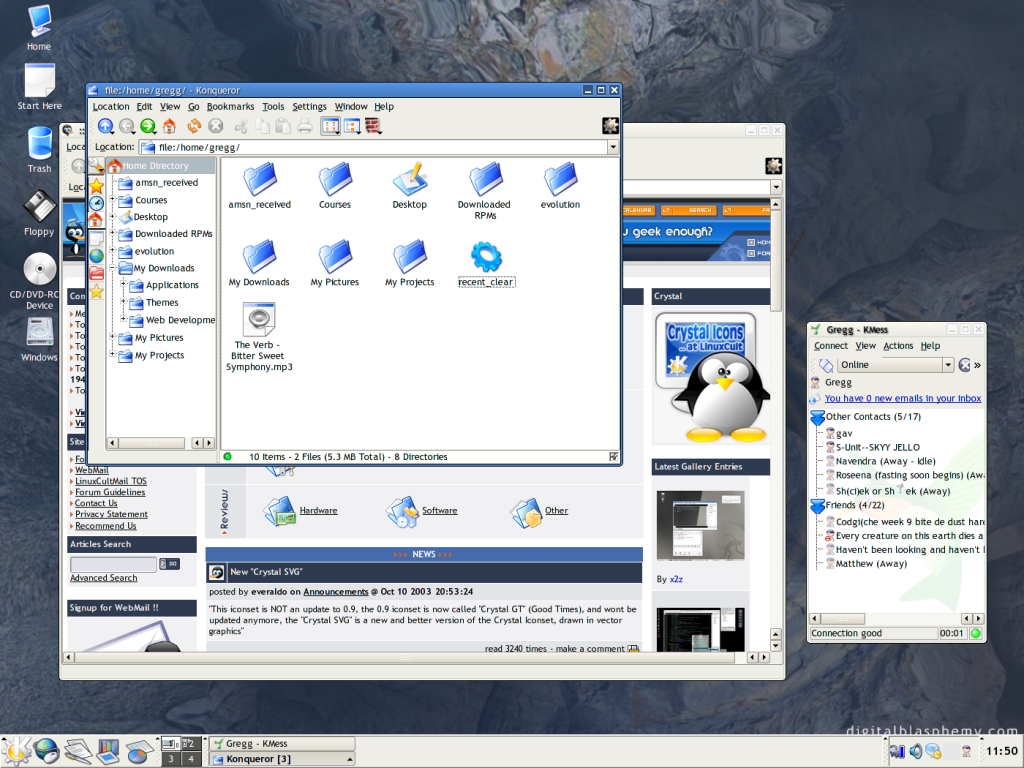
Task: Open the Downloaded RPMs folder icon in file view
Action: (485, 191)
